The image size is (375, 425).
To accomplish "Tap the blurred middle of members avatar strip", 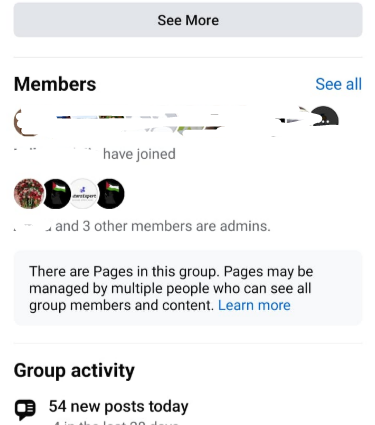I will click(x=173, y=123).
